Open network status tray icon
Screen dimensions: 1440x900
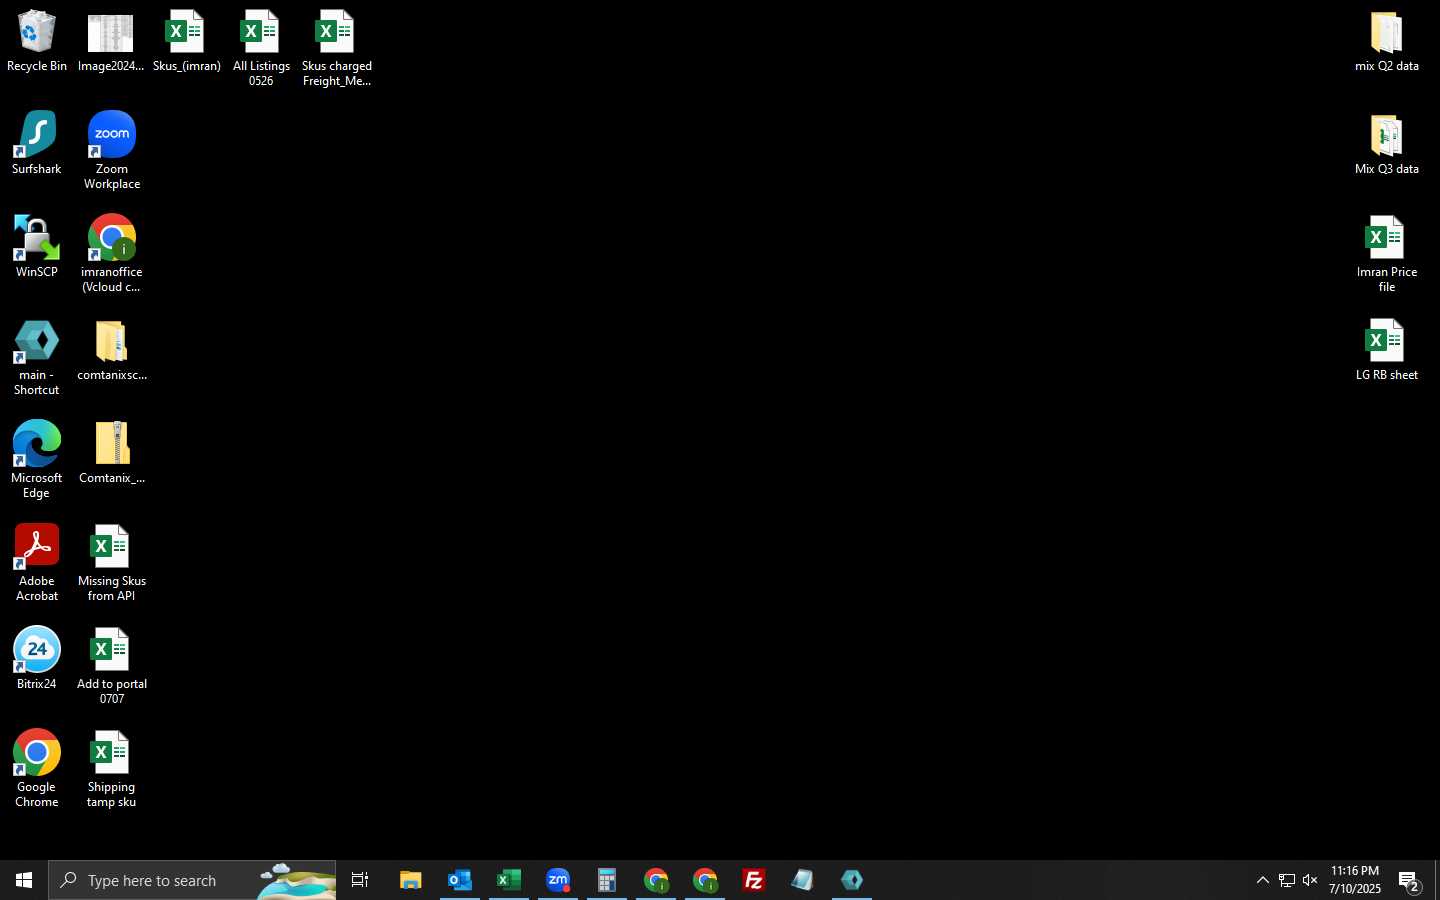[1287, 880]
